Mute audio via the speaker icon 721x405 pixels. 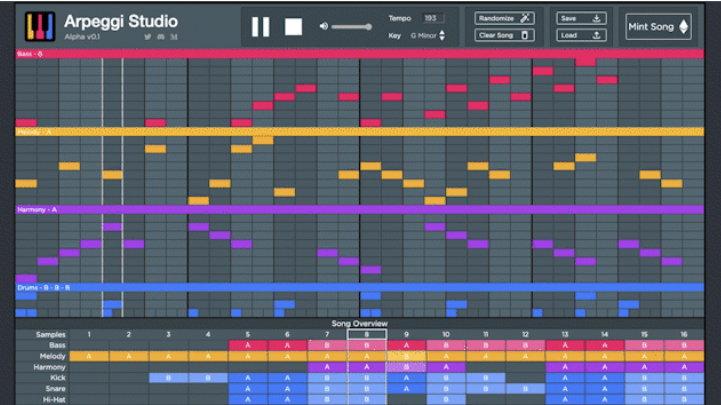(x=324, y=26)
